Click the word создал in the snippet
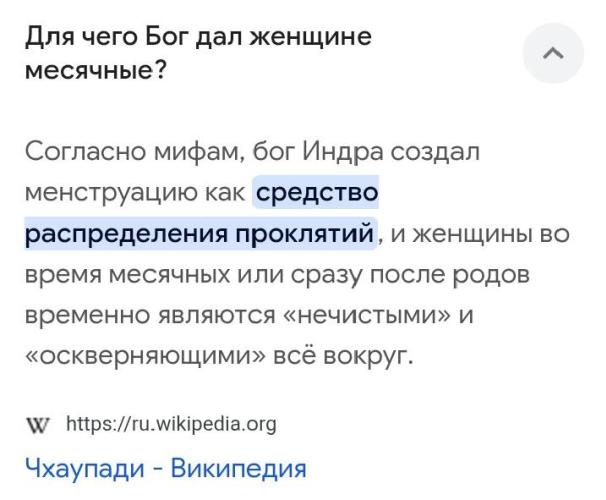This screenshot has width=606, height=500. [435, 151]
